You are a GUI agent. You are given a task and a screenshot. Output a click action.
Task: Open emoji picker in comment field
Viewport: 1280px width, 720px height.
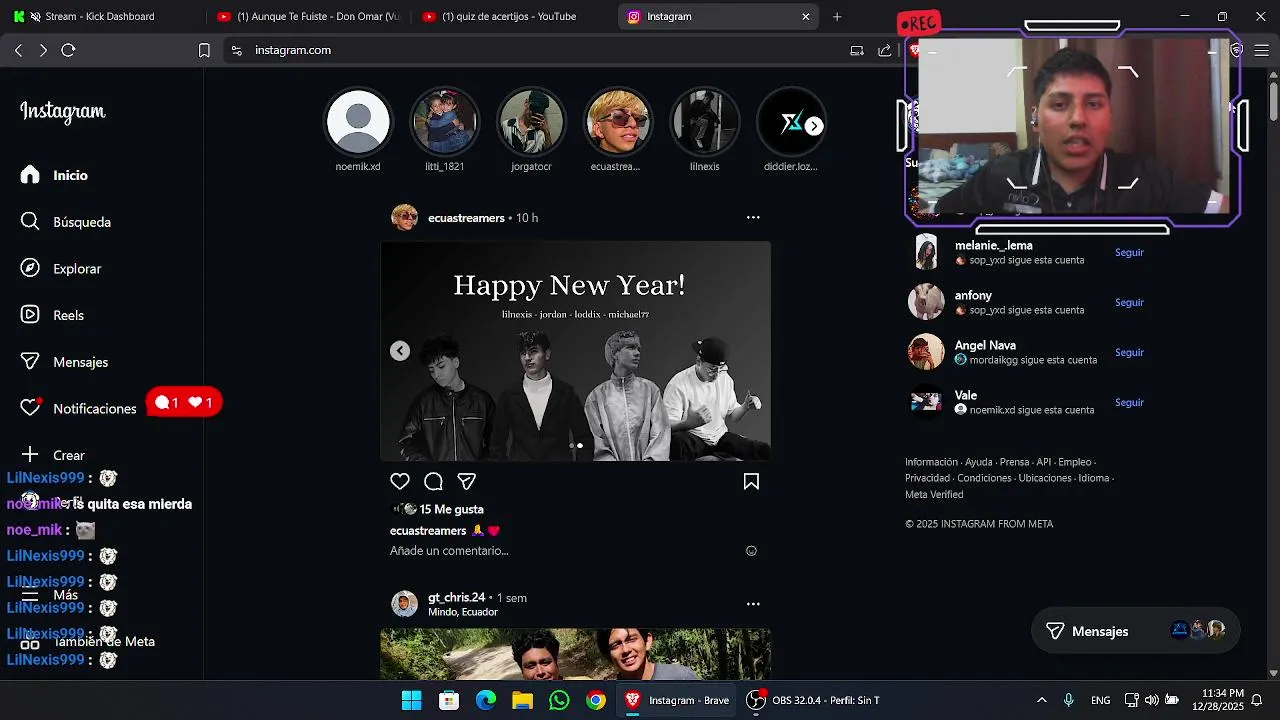(752, 551)
